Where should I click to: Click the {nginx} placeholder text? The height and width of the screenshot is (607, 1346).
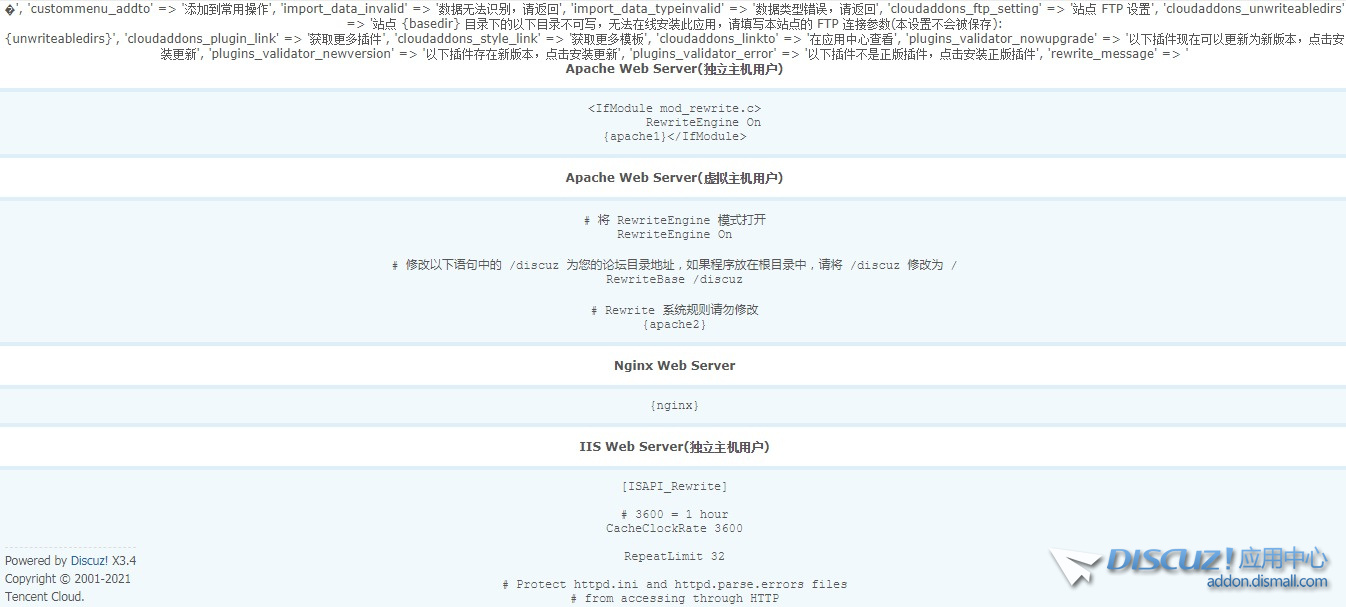pyautogui.click(x=674, y=406)
